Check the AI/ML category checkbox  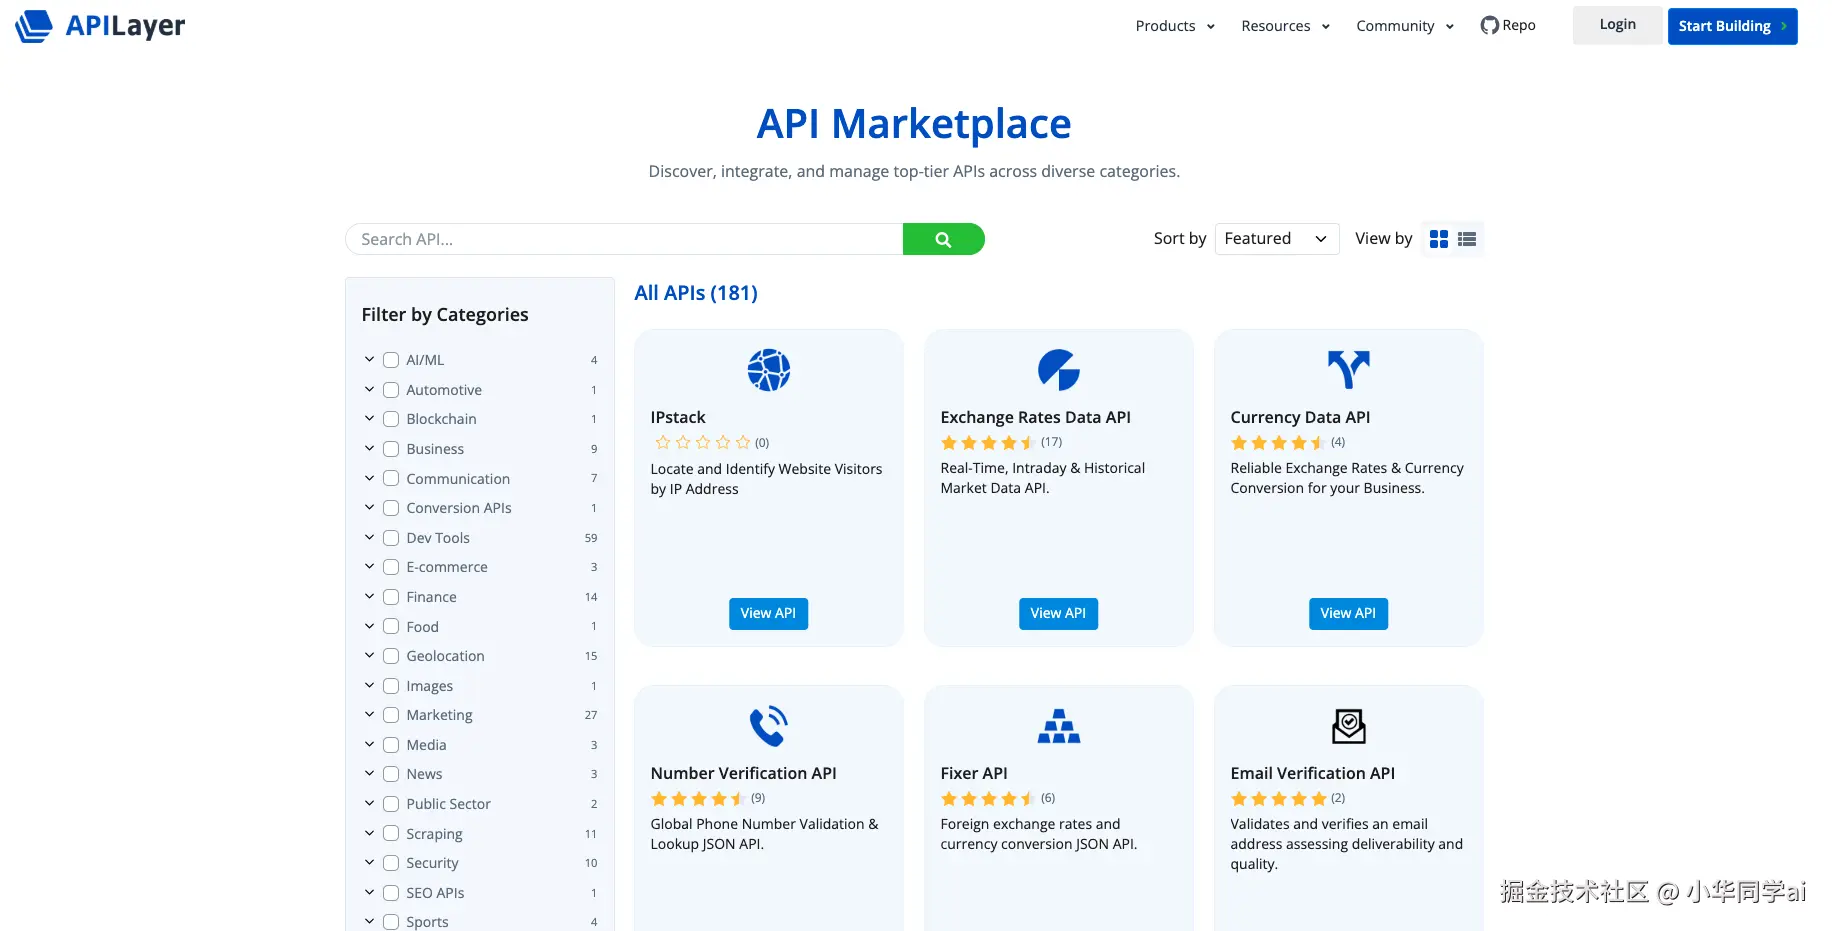(391, 360)
